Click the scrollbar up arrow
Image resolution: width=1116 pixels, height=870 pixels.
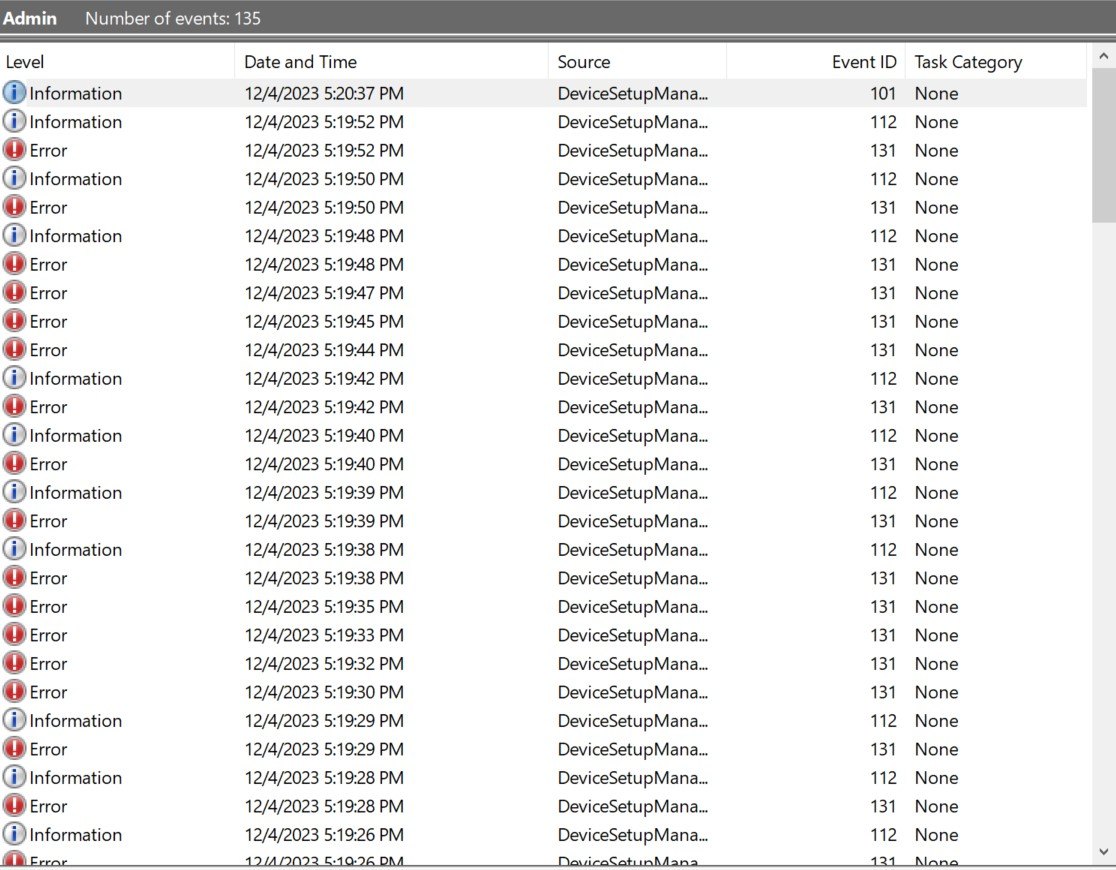(1103, 56)
